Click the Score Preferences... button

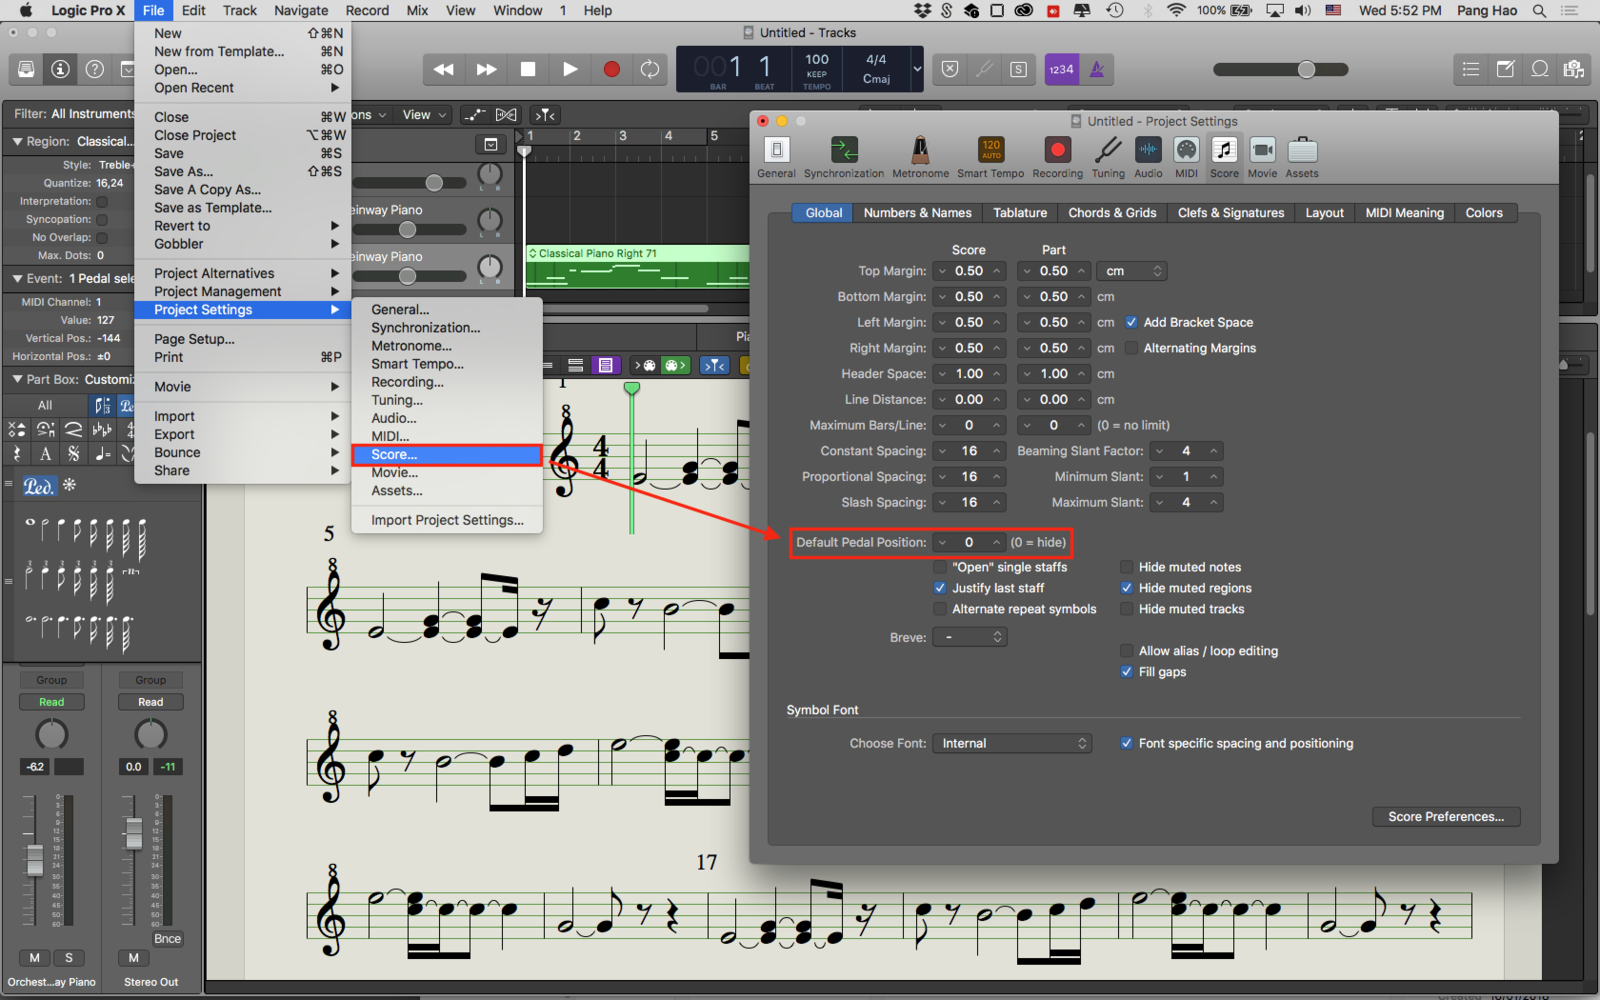[1445, 817]
